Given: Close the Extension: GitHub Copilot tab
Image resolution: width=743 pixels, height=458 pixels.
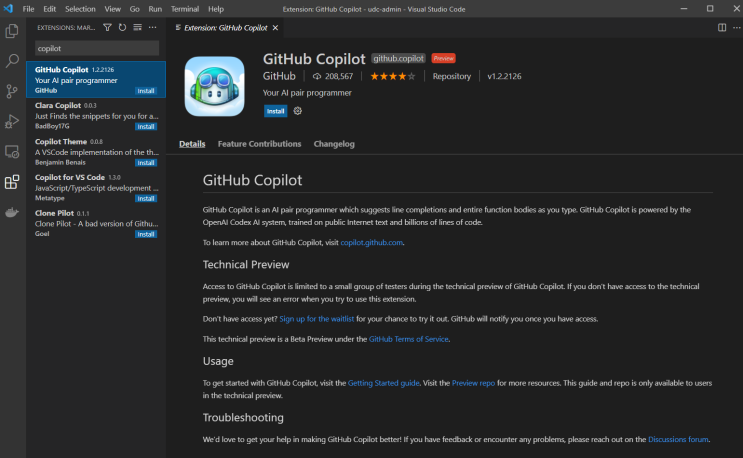Looking at the screenshot, I should [275, 28].
